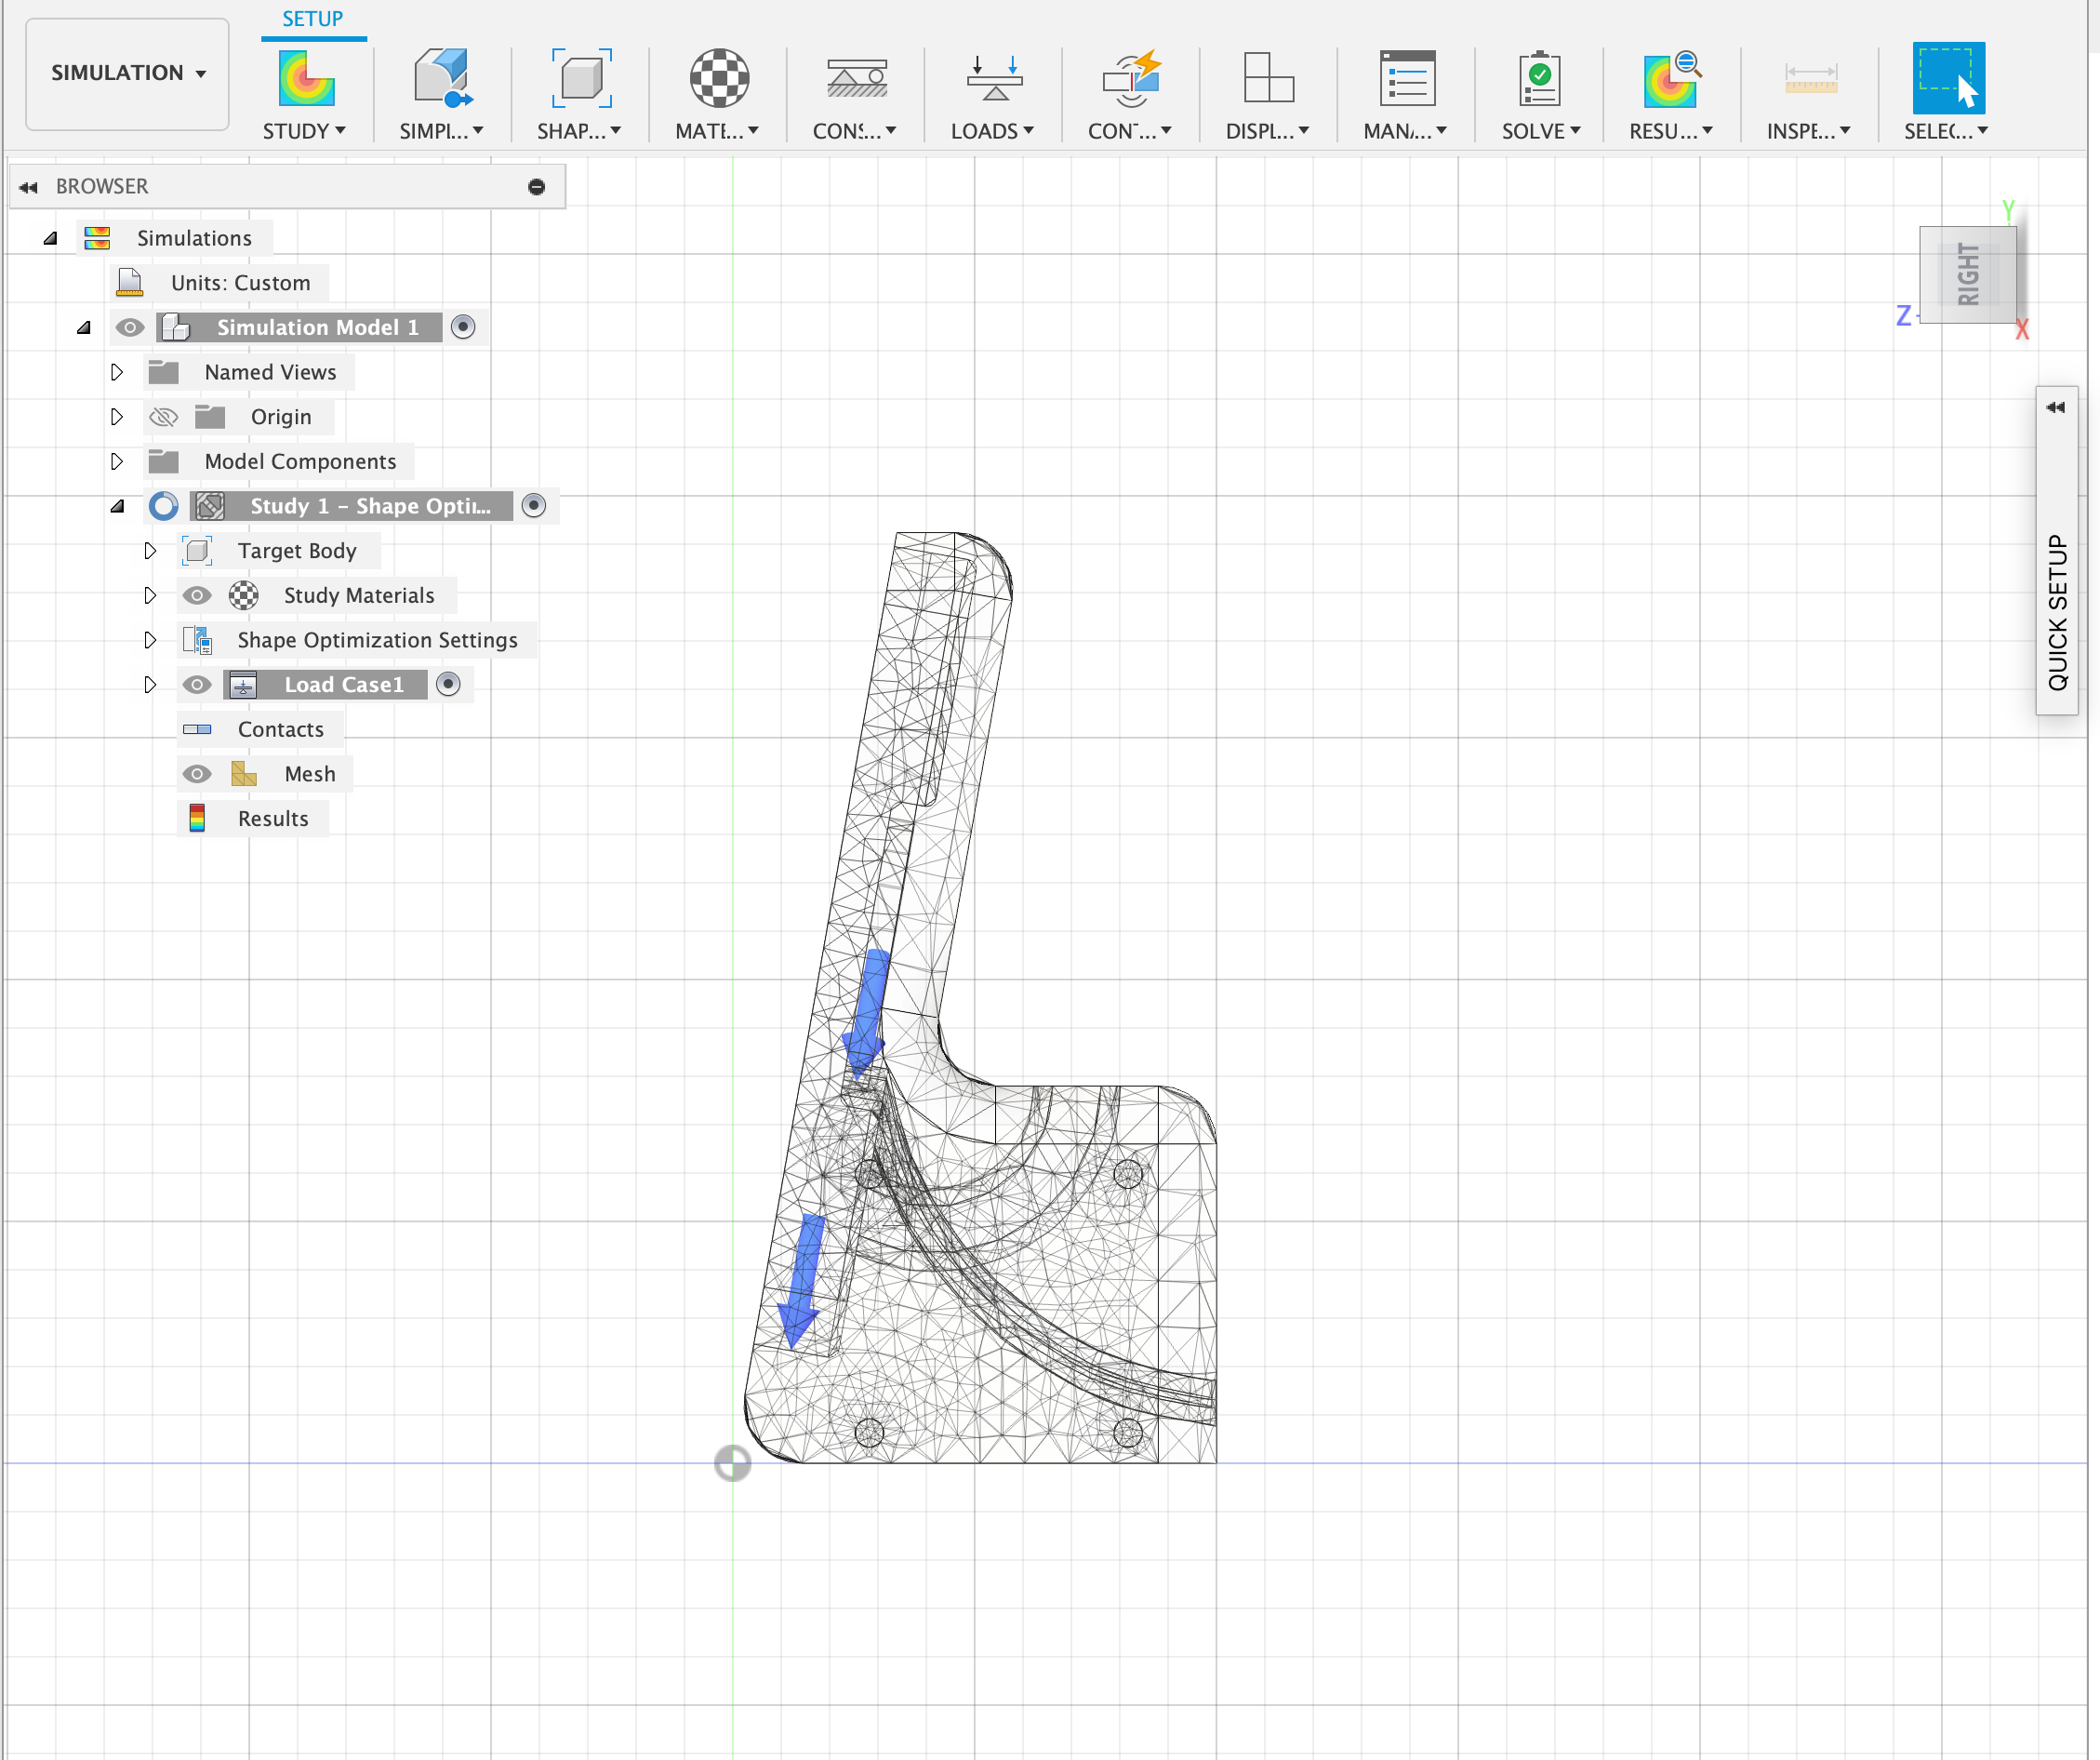Hide Simulation Model 1 with eye icon
Image resolution: width=2100 pixels, height=1760 pixels.
coord(129,327)
